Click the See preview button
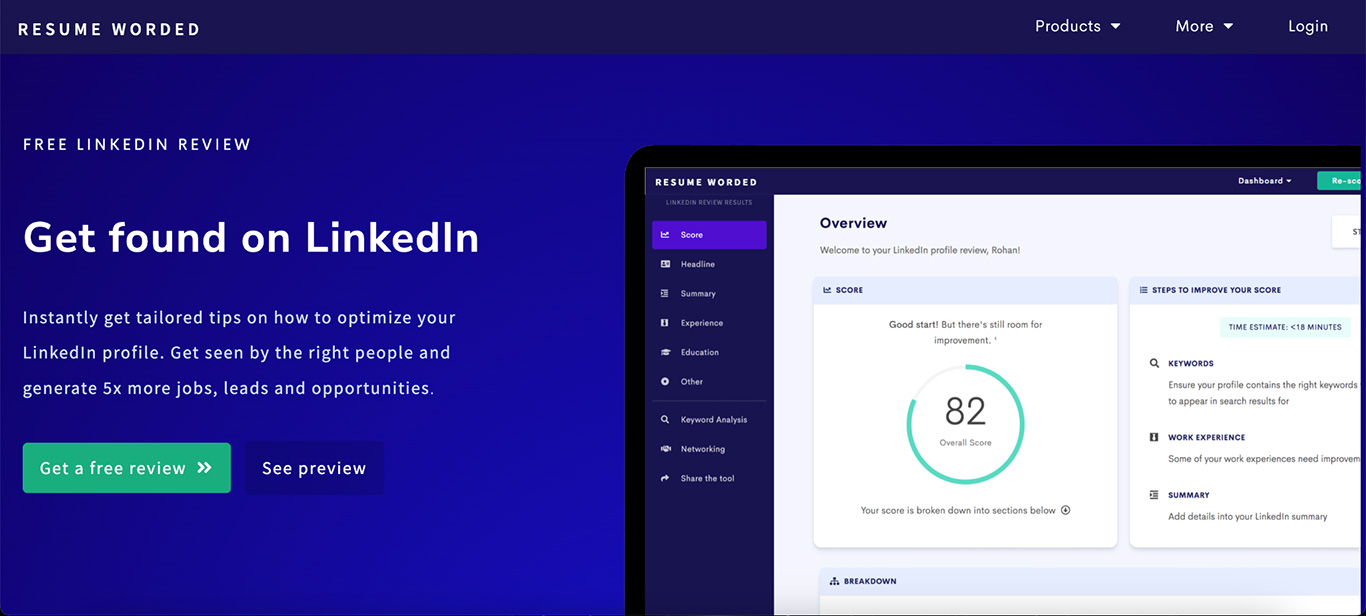 [x=314, y=468]
